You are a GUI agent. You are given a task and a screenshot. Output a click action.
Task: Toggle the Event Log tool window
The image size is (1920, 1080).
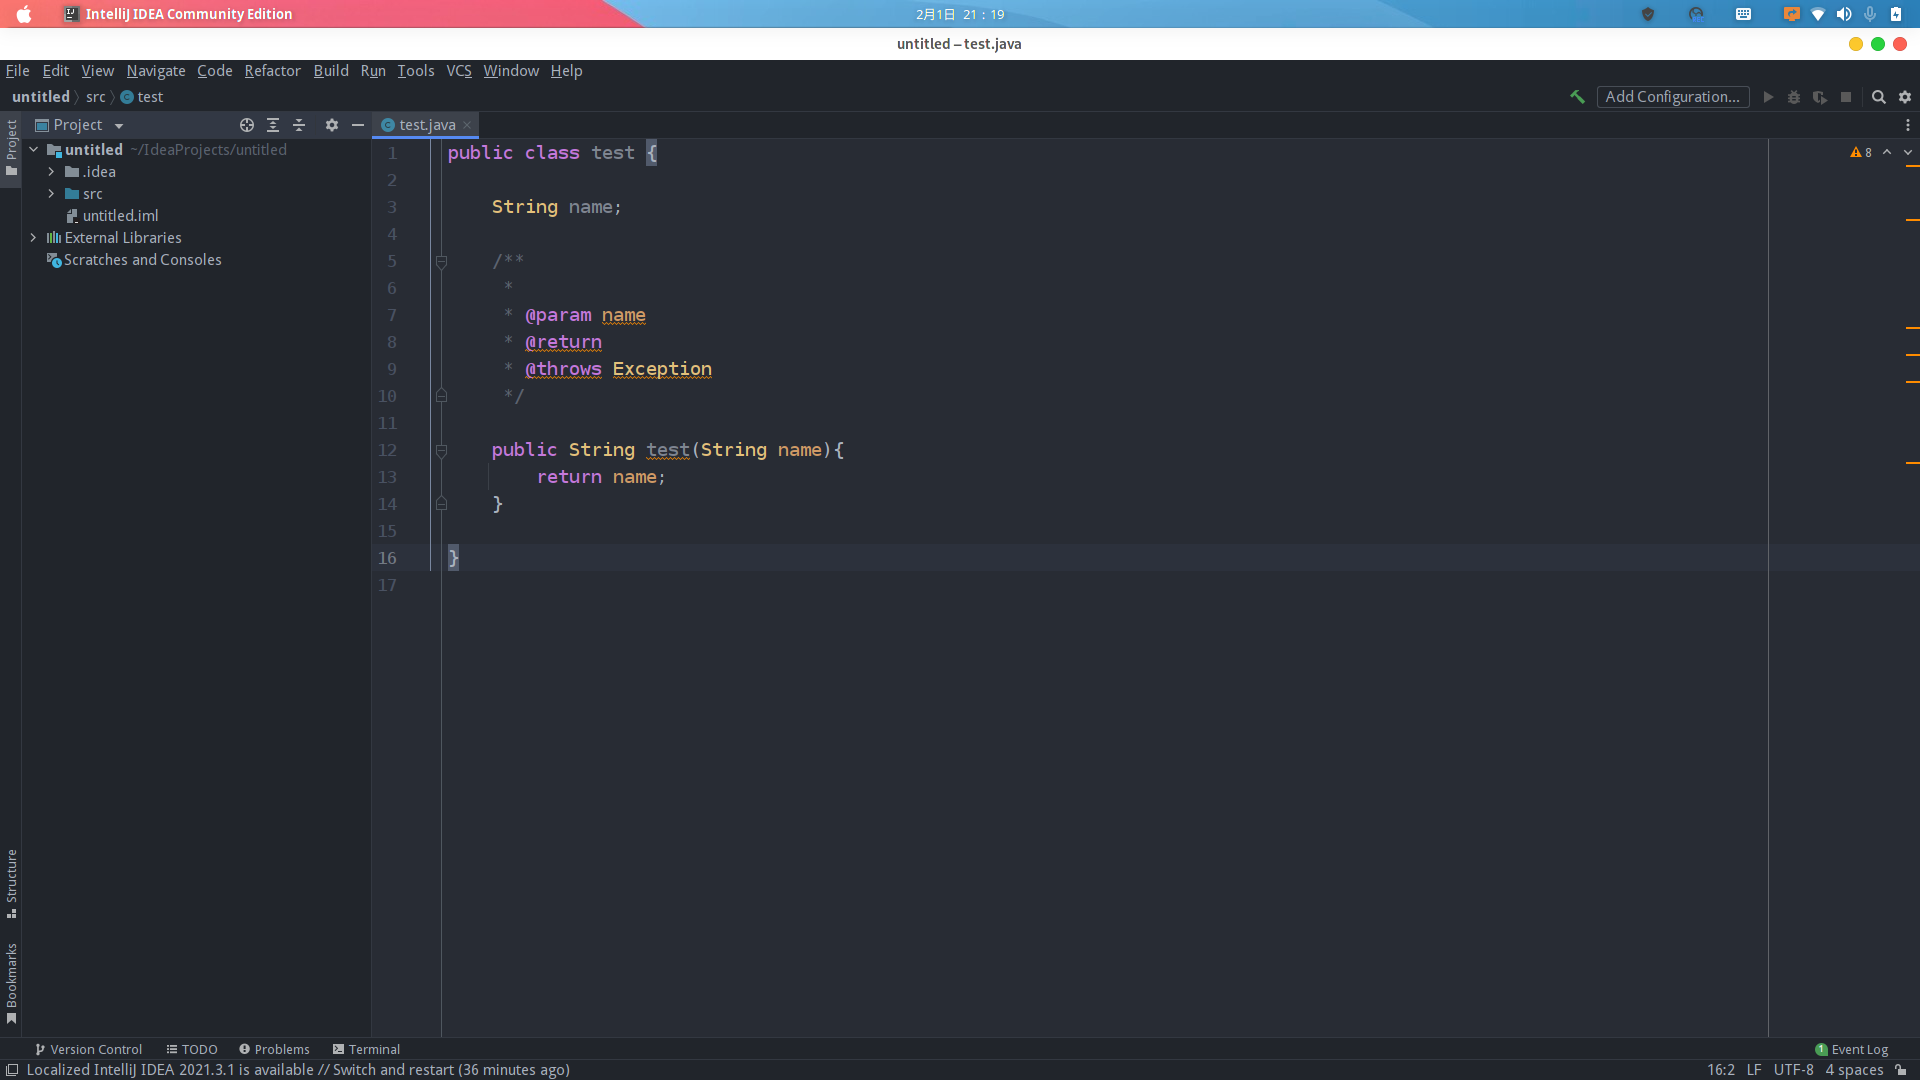pyautogui.click(x=1852, y=1049)
